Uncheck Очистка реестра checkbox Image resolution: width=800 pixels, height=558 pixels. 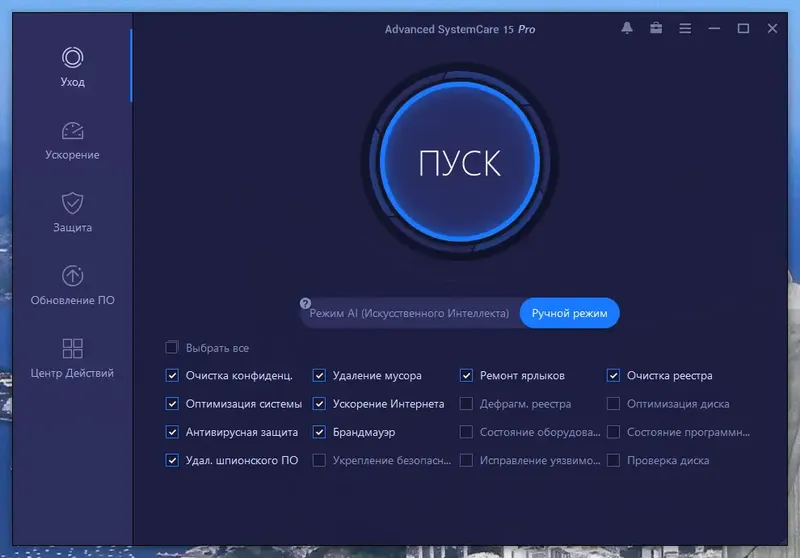pyautogui.click(x=613, y=375)
